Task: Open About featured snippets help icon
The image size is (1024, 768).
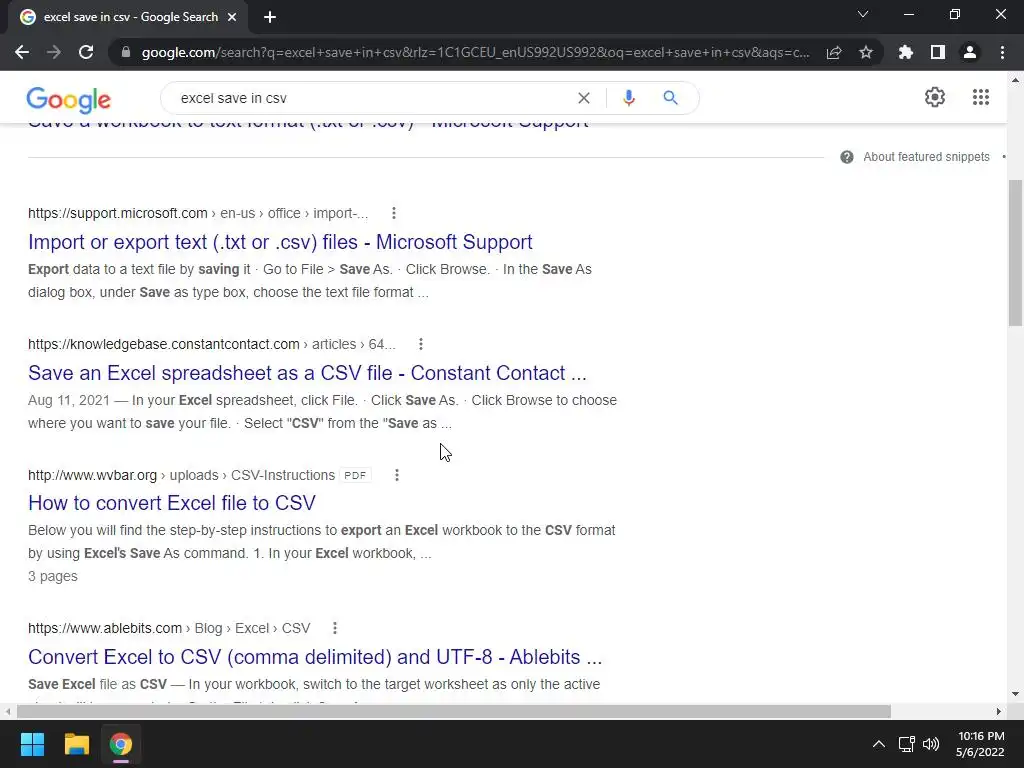Action: click(x=846, y=157)
